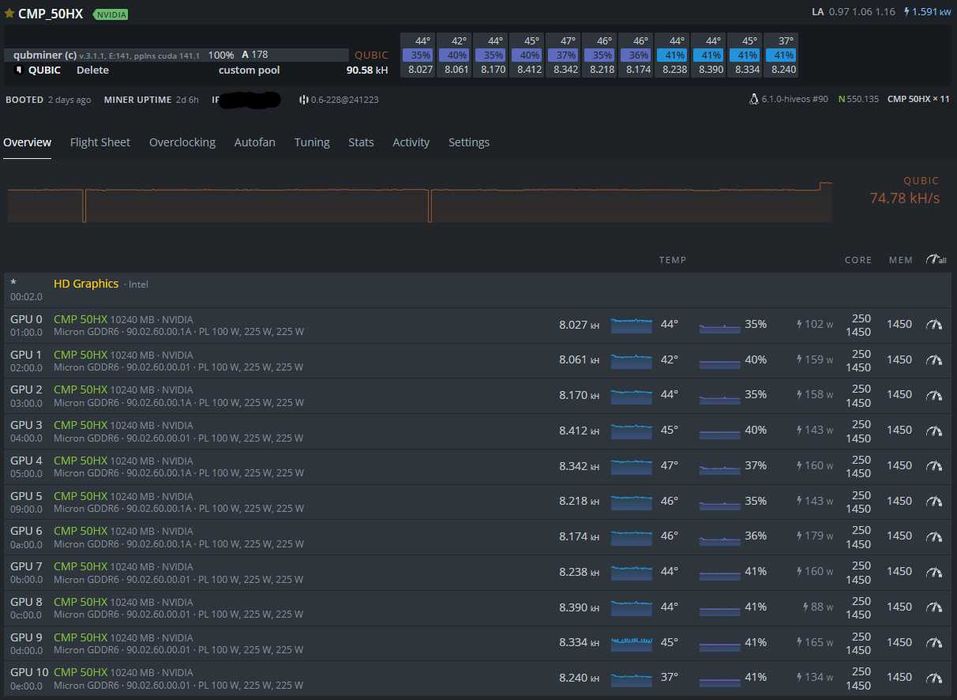The height and width of the screenshot is (700, 957).
Task: Click the 74.78 kH/s hashrate value
Action: pyautogui.click(x=905, y=198)
